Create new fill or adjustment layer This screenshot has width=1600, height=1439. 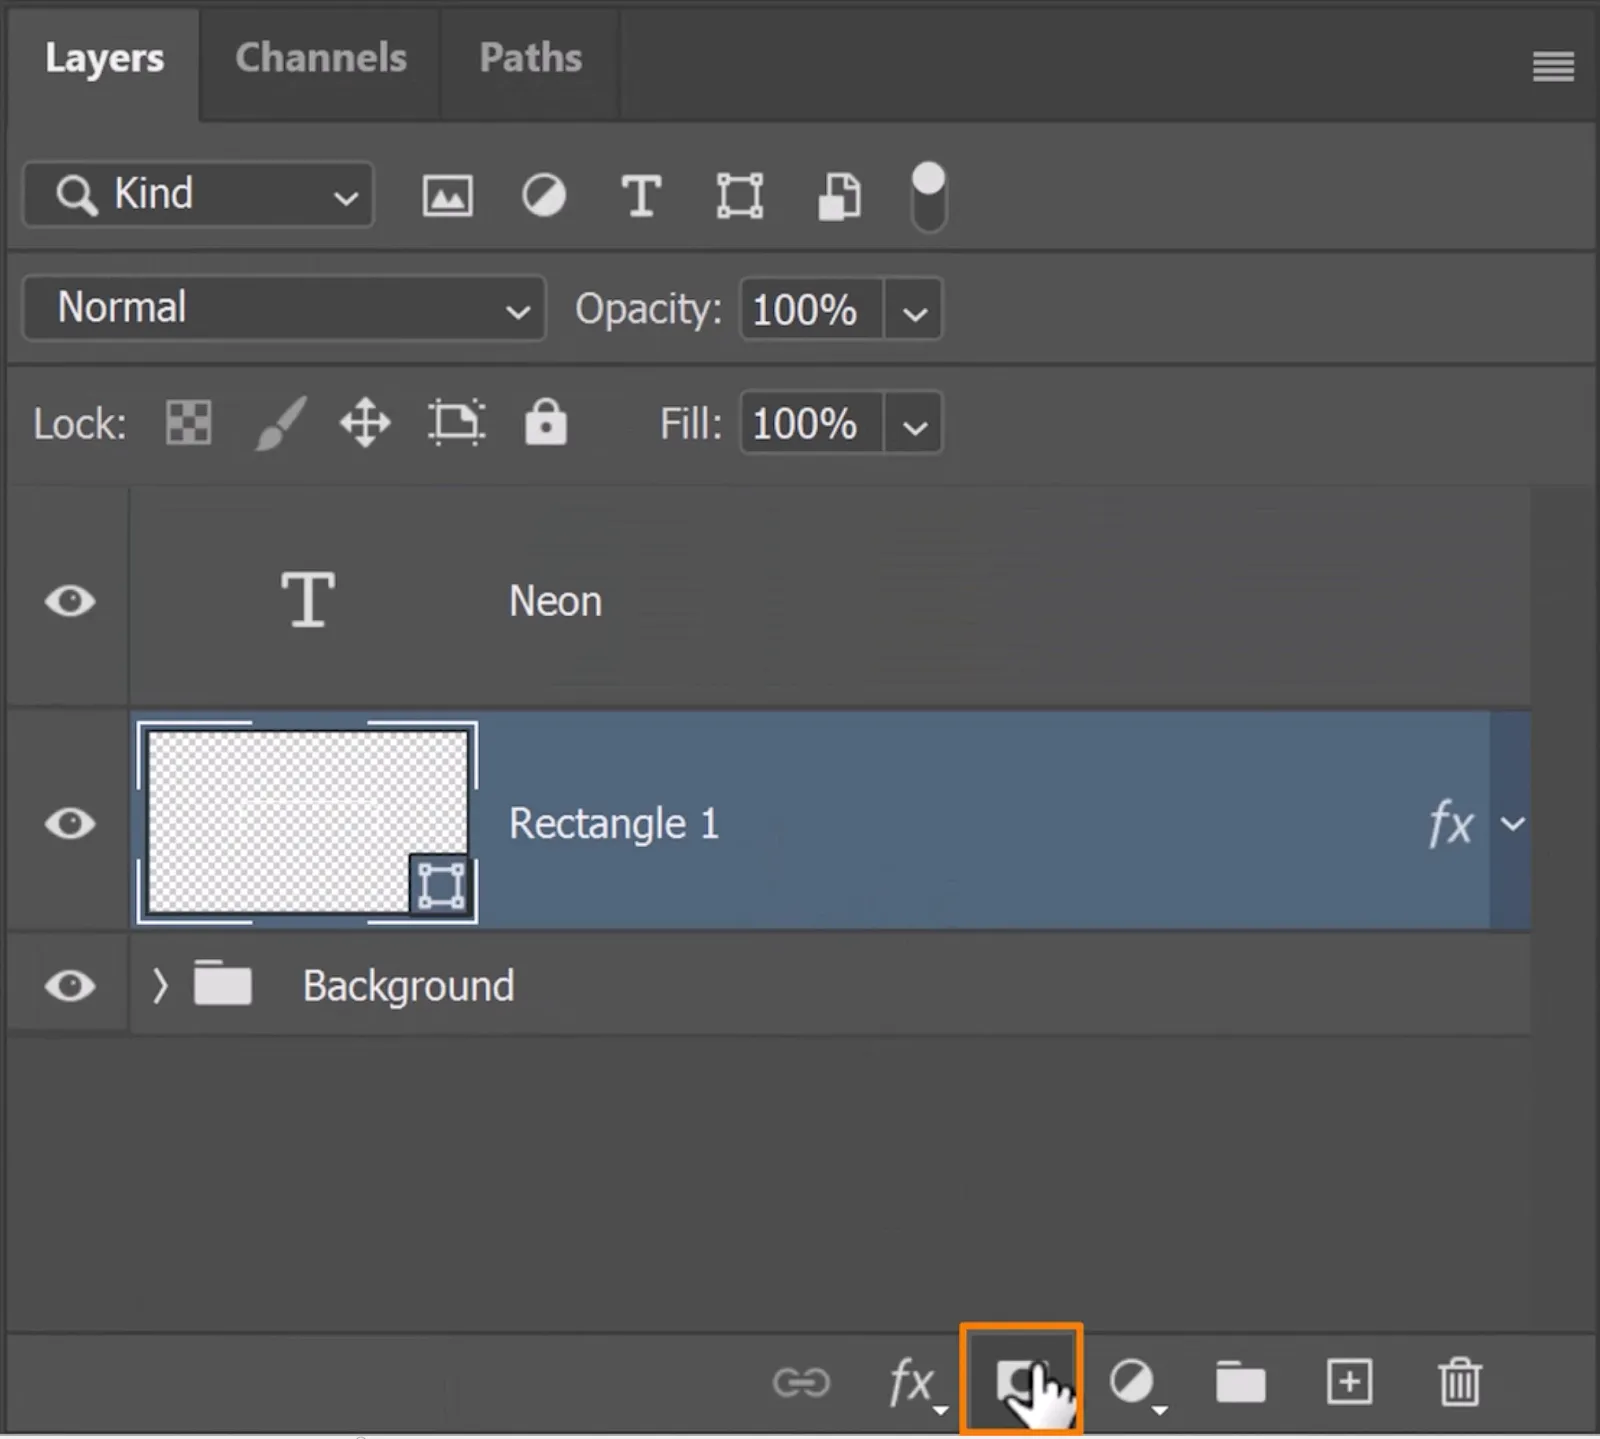(1134, 1383)
